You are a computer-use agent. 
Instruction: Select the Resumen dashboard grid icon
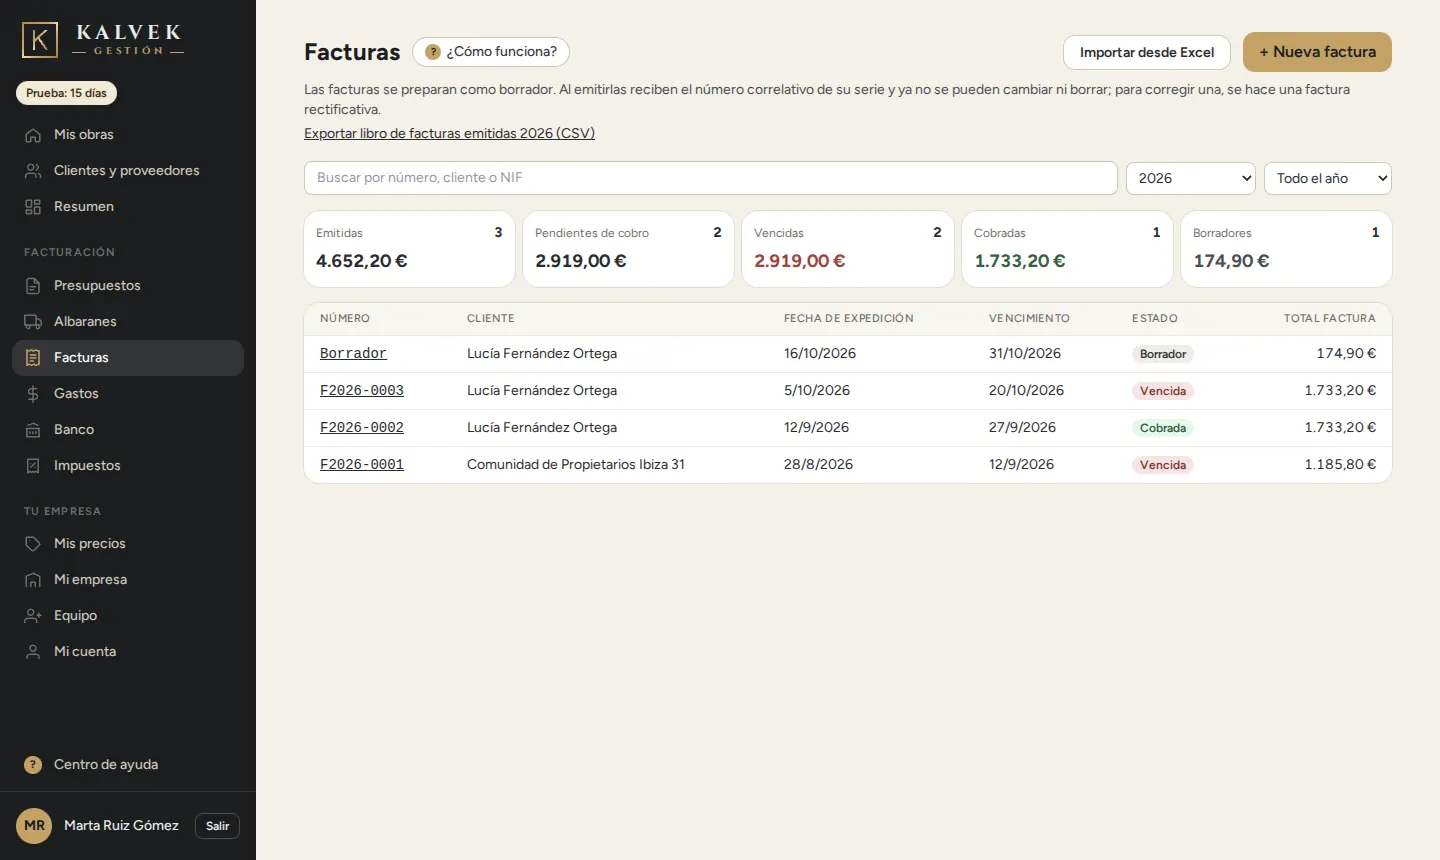33,207
